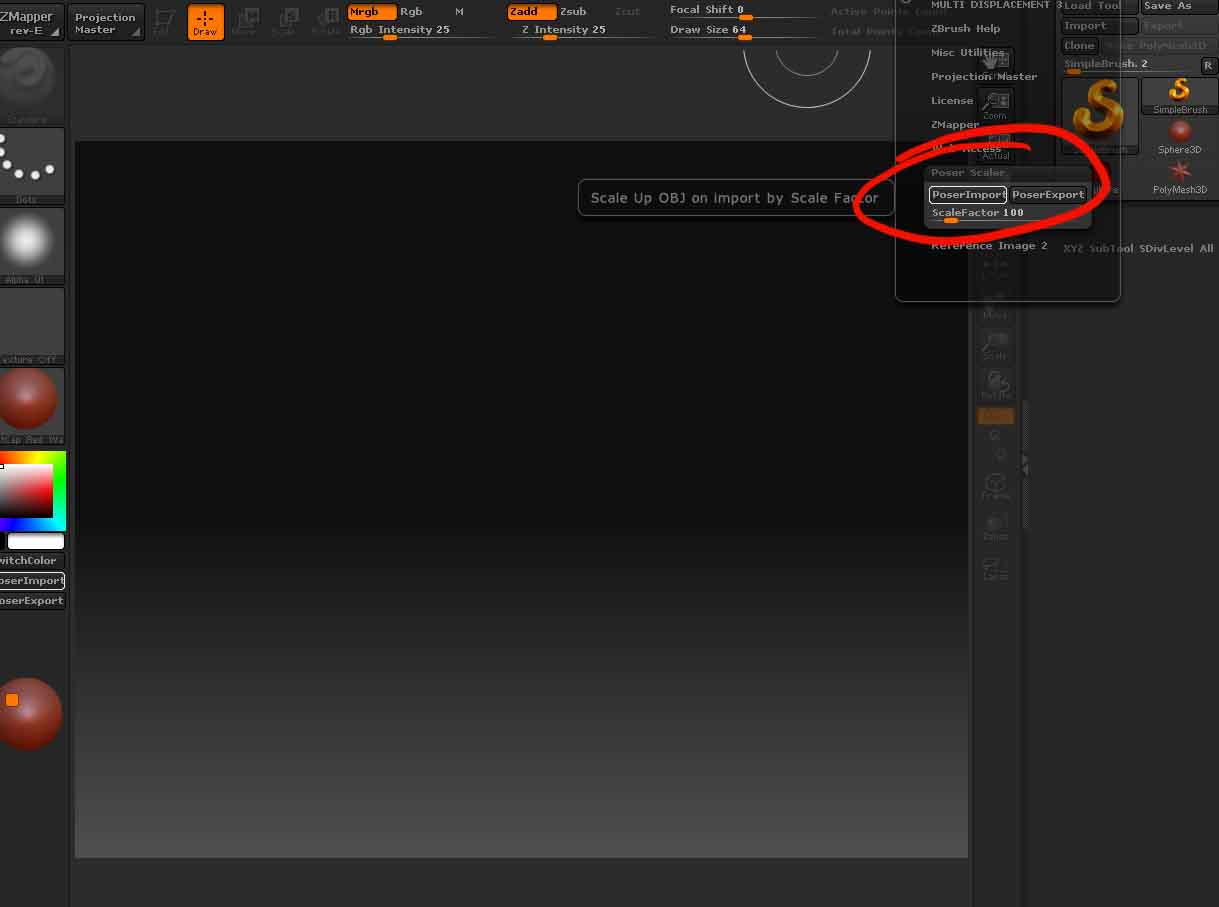Image resolution: width=1219 pixels, height=907 pixels.
Task: Click PoserExport in the Poser Scaler menu
Action: (x=1048, y=194)
